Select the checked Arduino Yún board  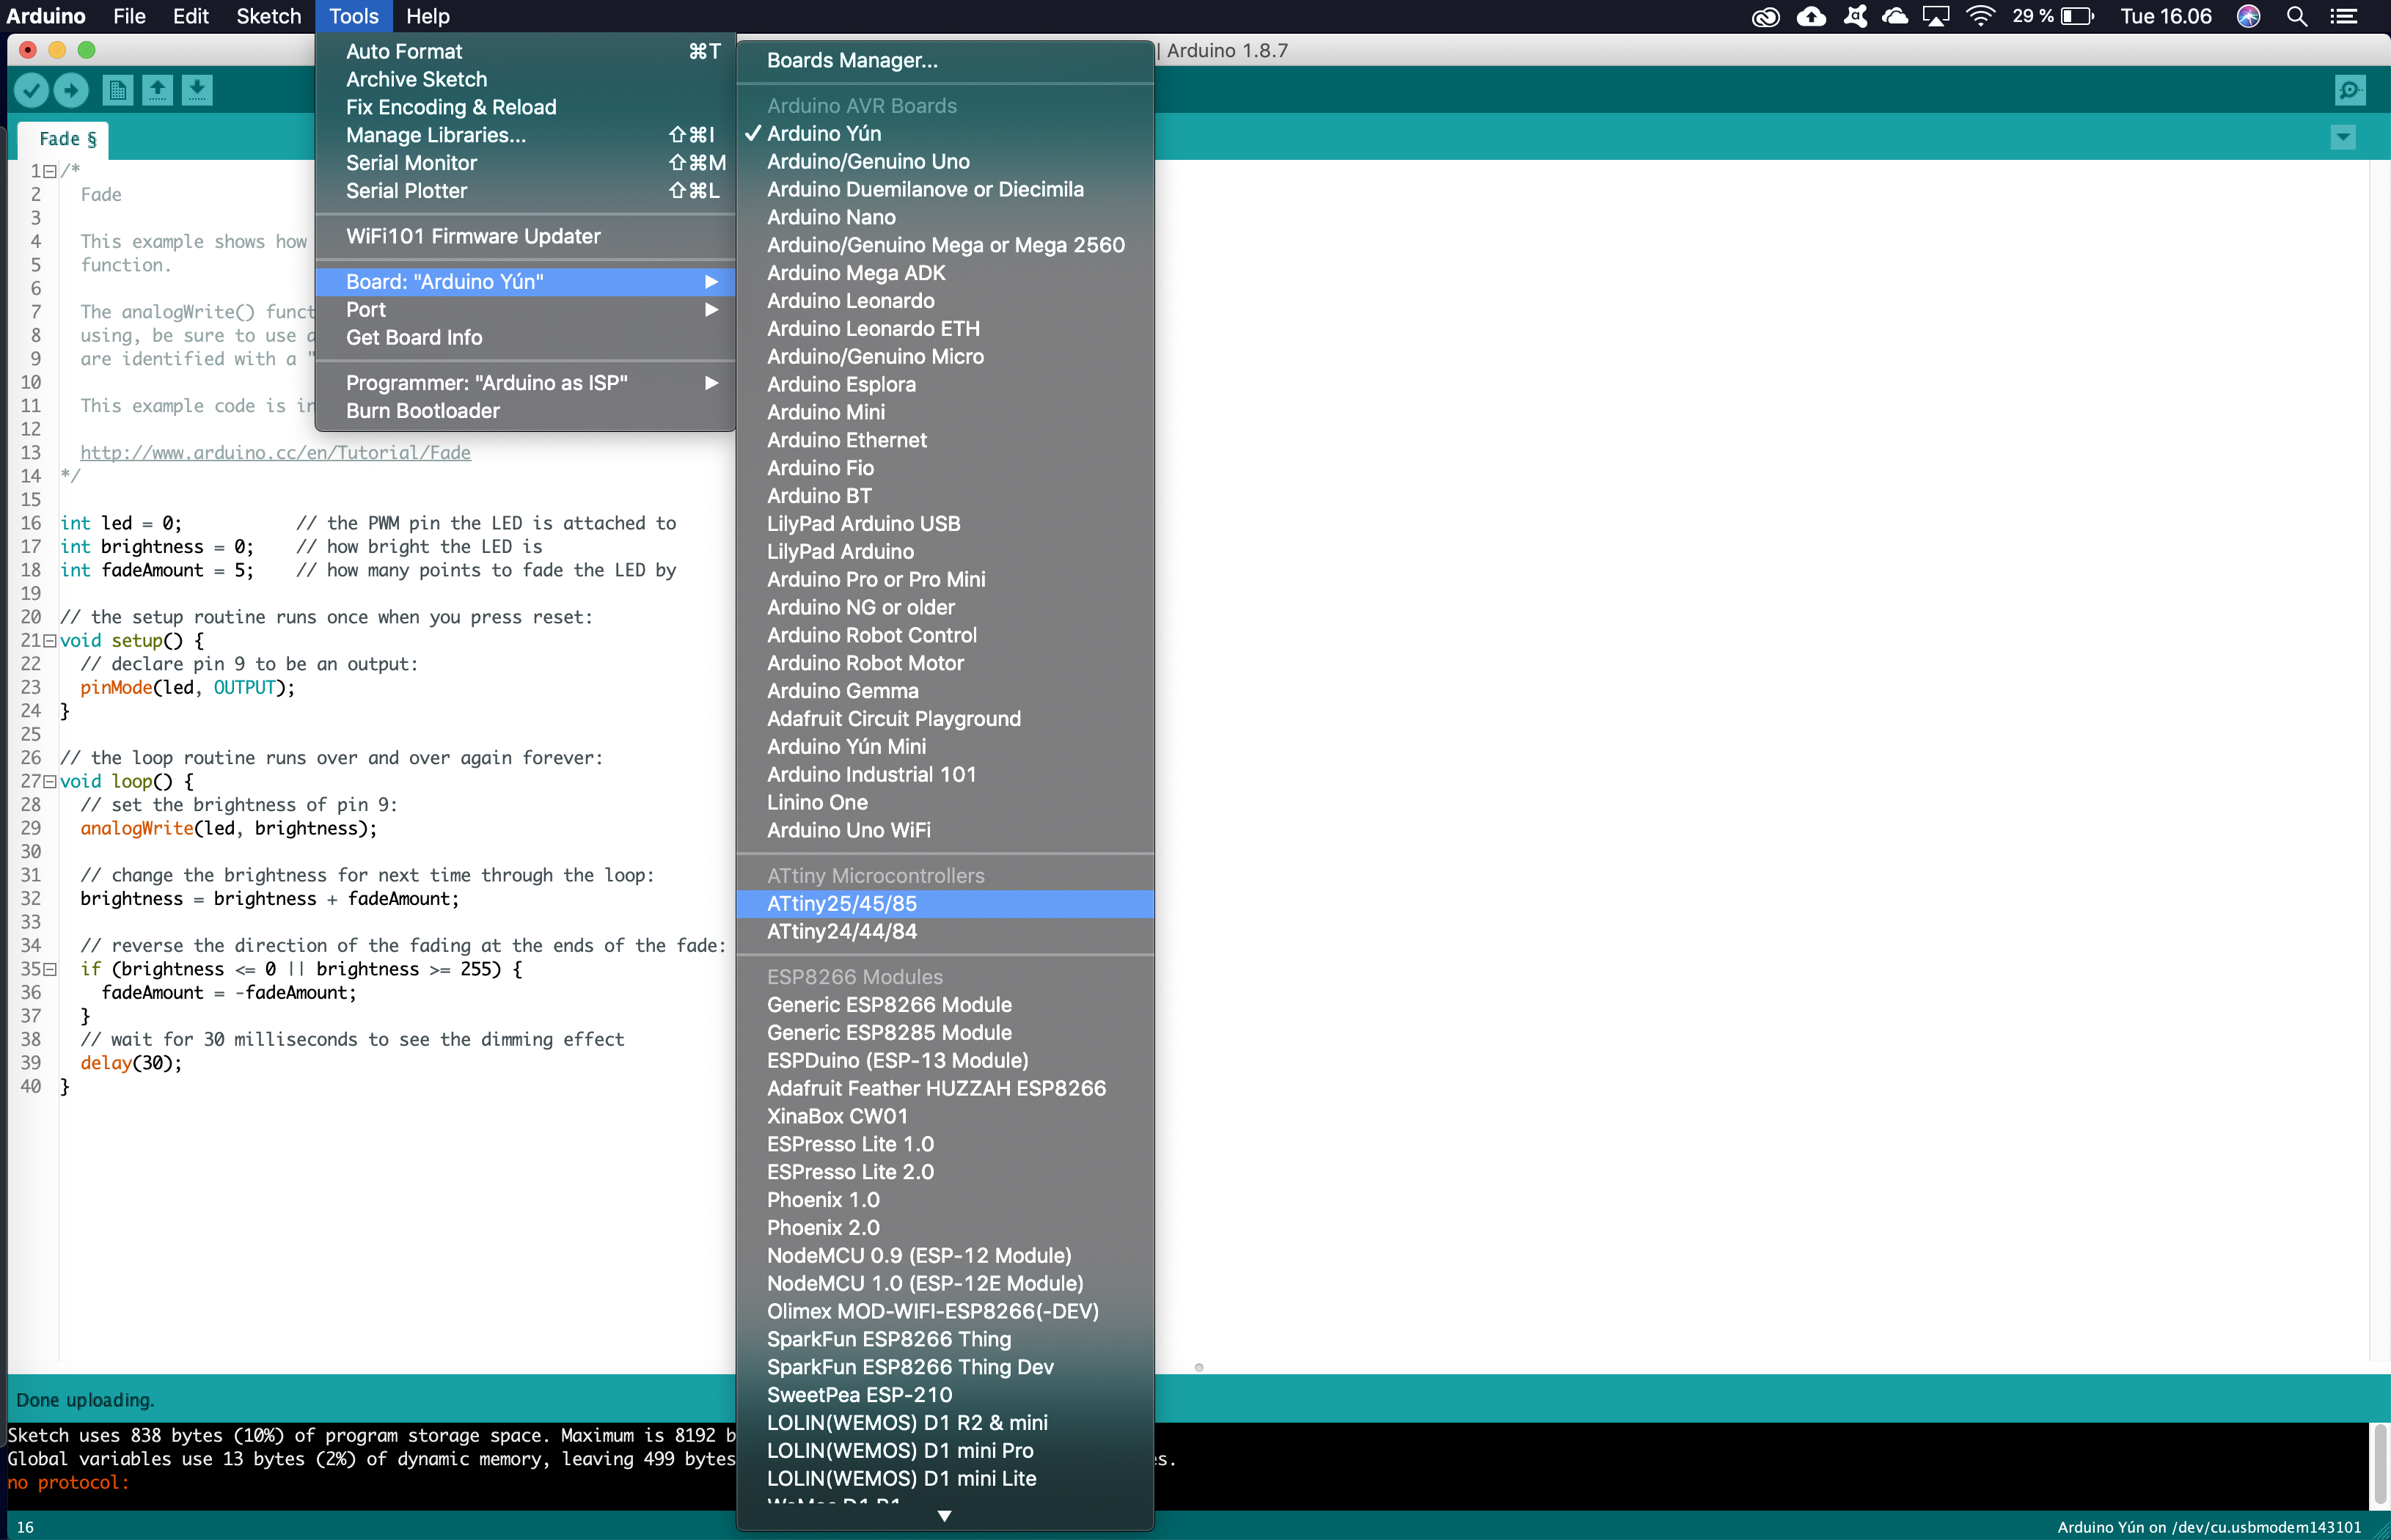click(945, 133)
